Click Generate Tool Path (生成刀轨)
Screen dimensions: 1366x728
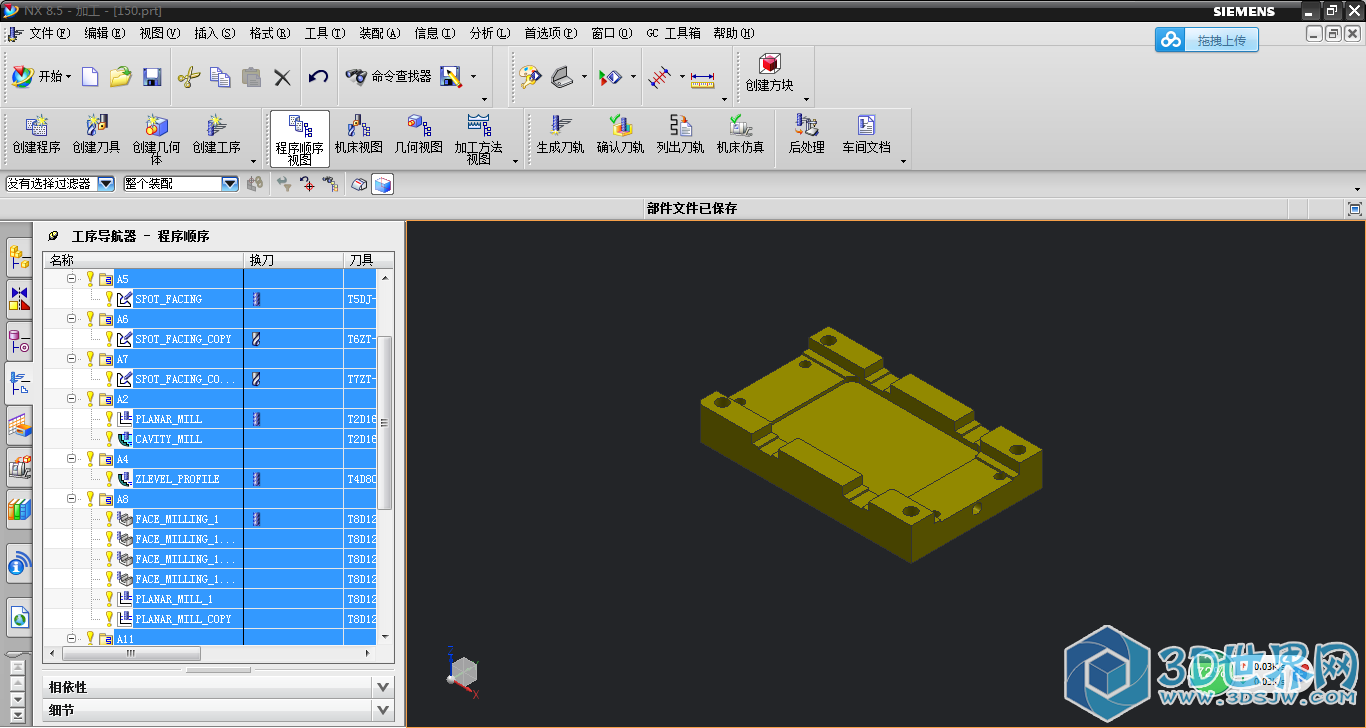tap(560, 135)
